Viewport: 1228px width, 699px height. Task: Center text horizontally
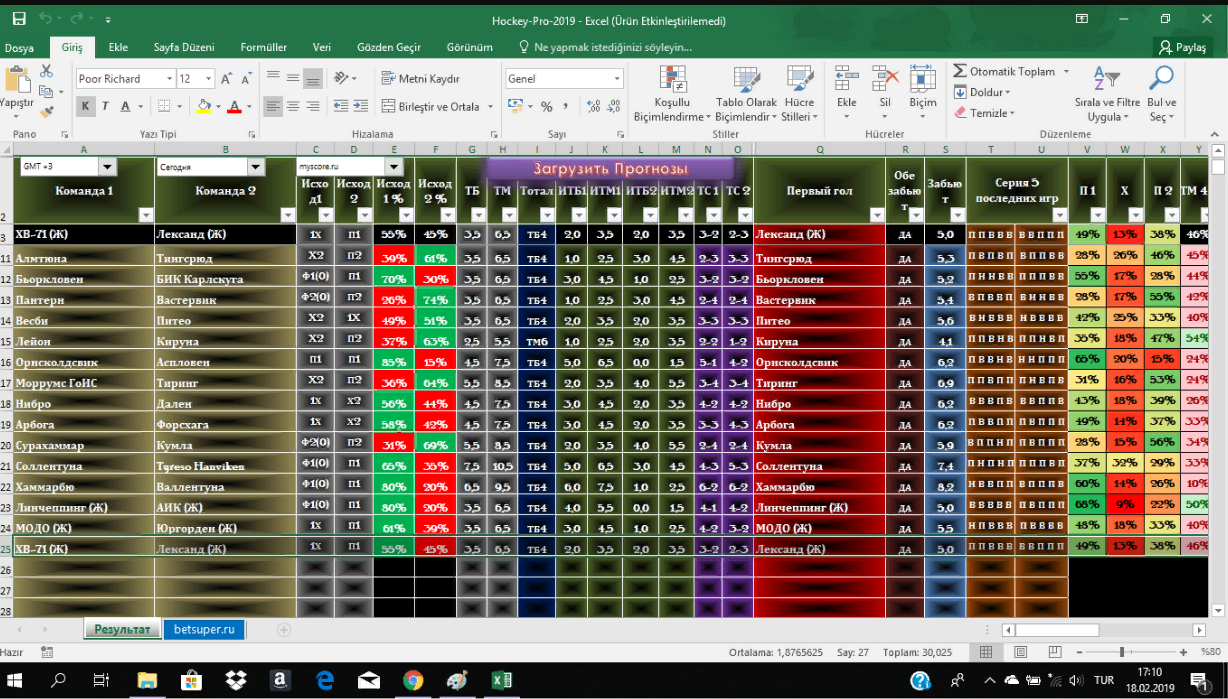coord(293,106)
